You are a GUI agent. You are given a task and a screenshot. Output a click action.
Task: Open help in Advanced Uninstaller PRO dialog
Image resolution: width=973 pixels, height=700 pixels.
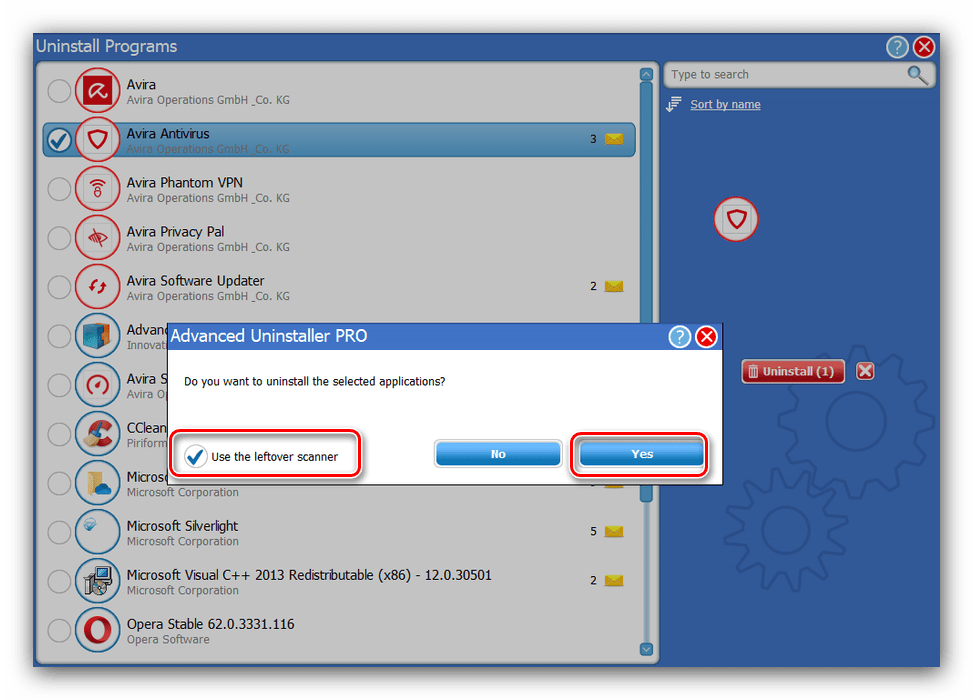point(679,336)
